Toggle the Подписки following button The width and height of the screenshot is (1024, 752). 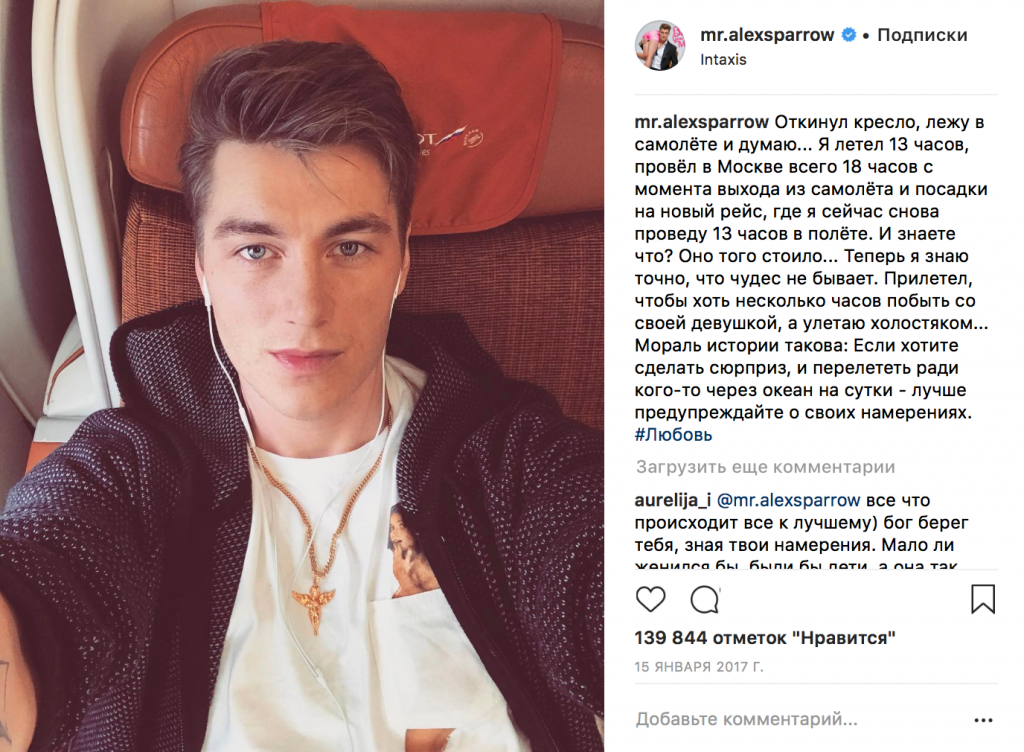coord(922,35)
